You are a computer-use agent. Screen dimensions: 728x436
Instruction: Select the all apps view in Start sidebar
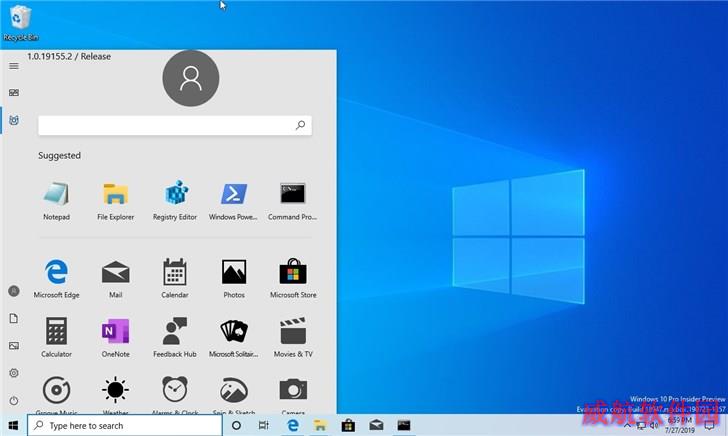point(14,120)
